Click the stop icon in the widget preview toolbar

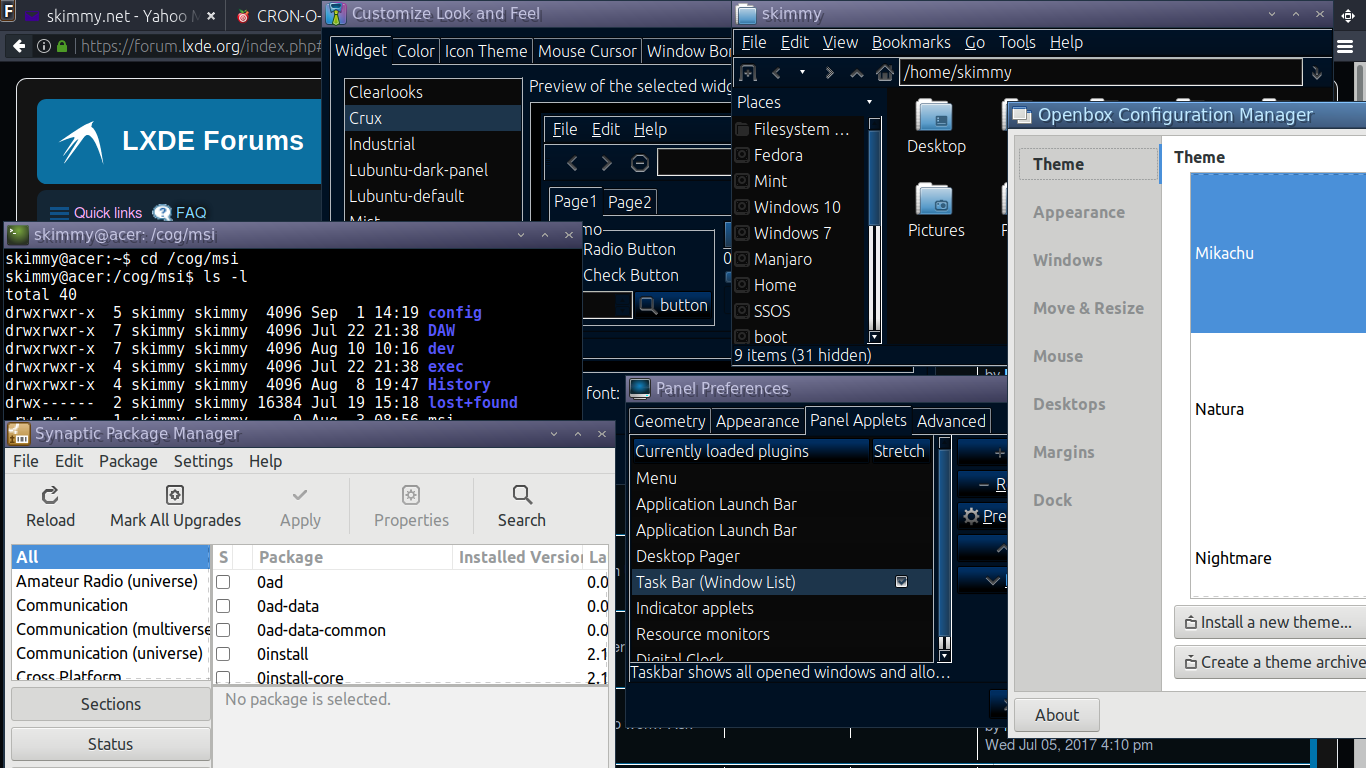point(640,163)
